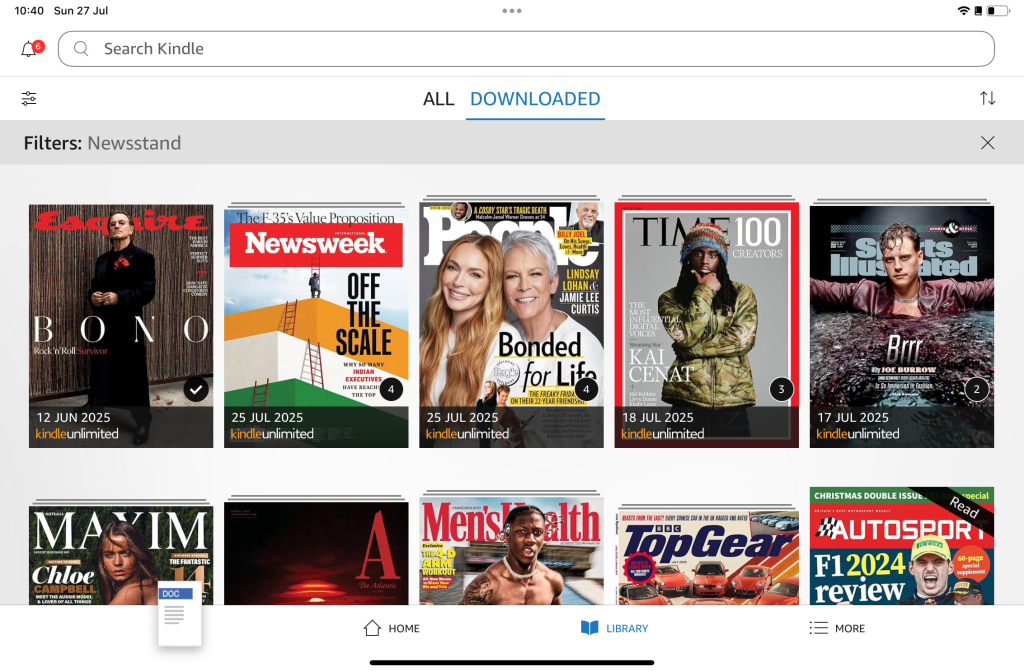Click the Search Kindle field
This screenshot has width=1024, height=672.
tap(526, 49)
